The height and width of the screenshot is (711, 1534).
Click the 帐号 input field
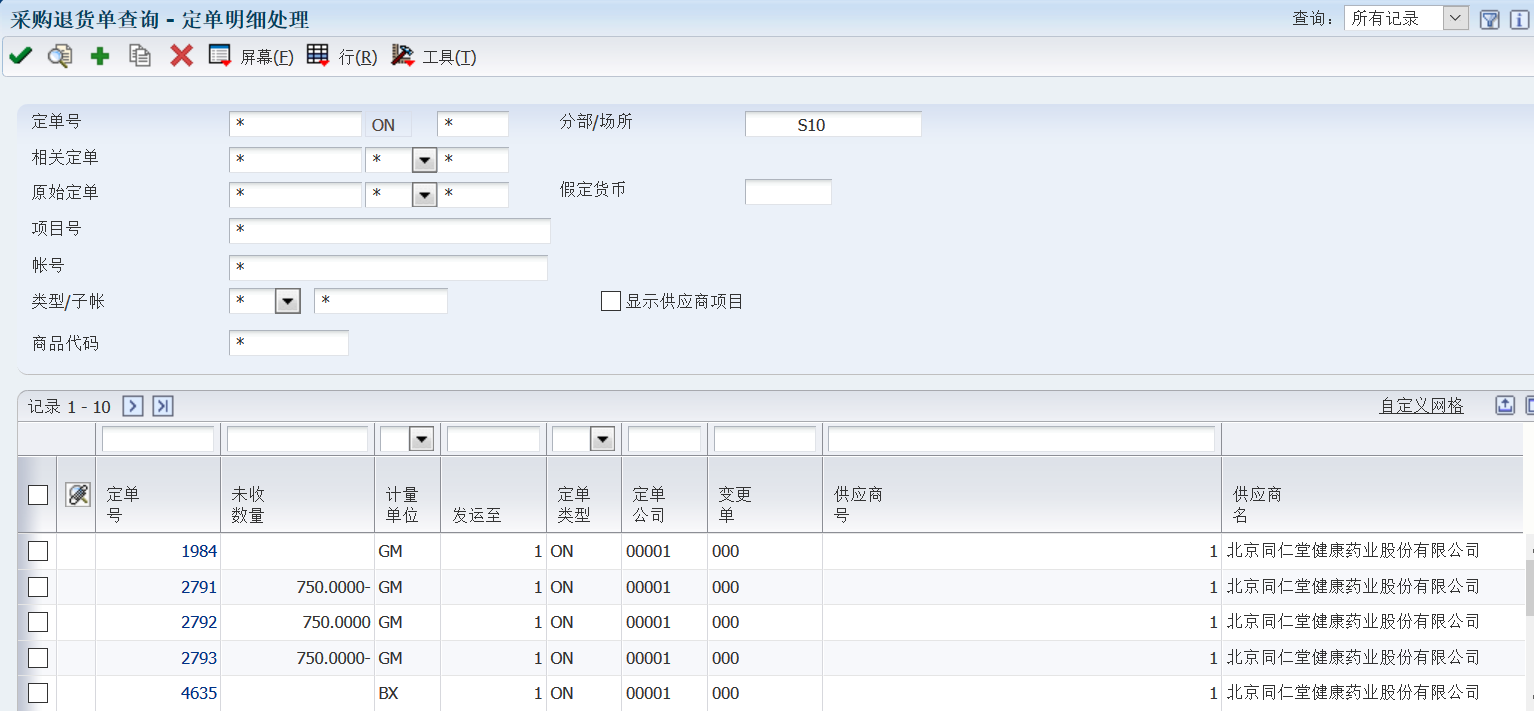pos(388,268)
